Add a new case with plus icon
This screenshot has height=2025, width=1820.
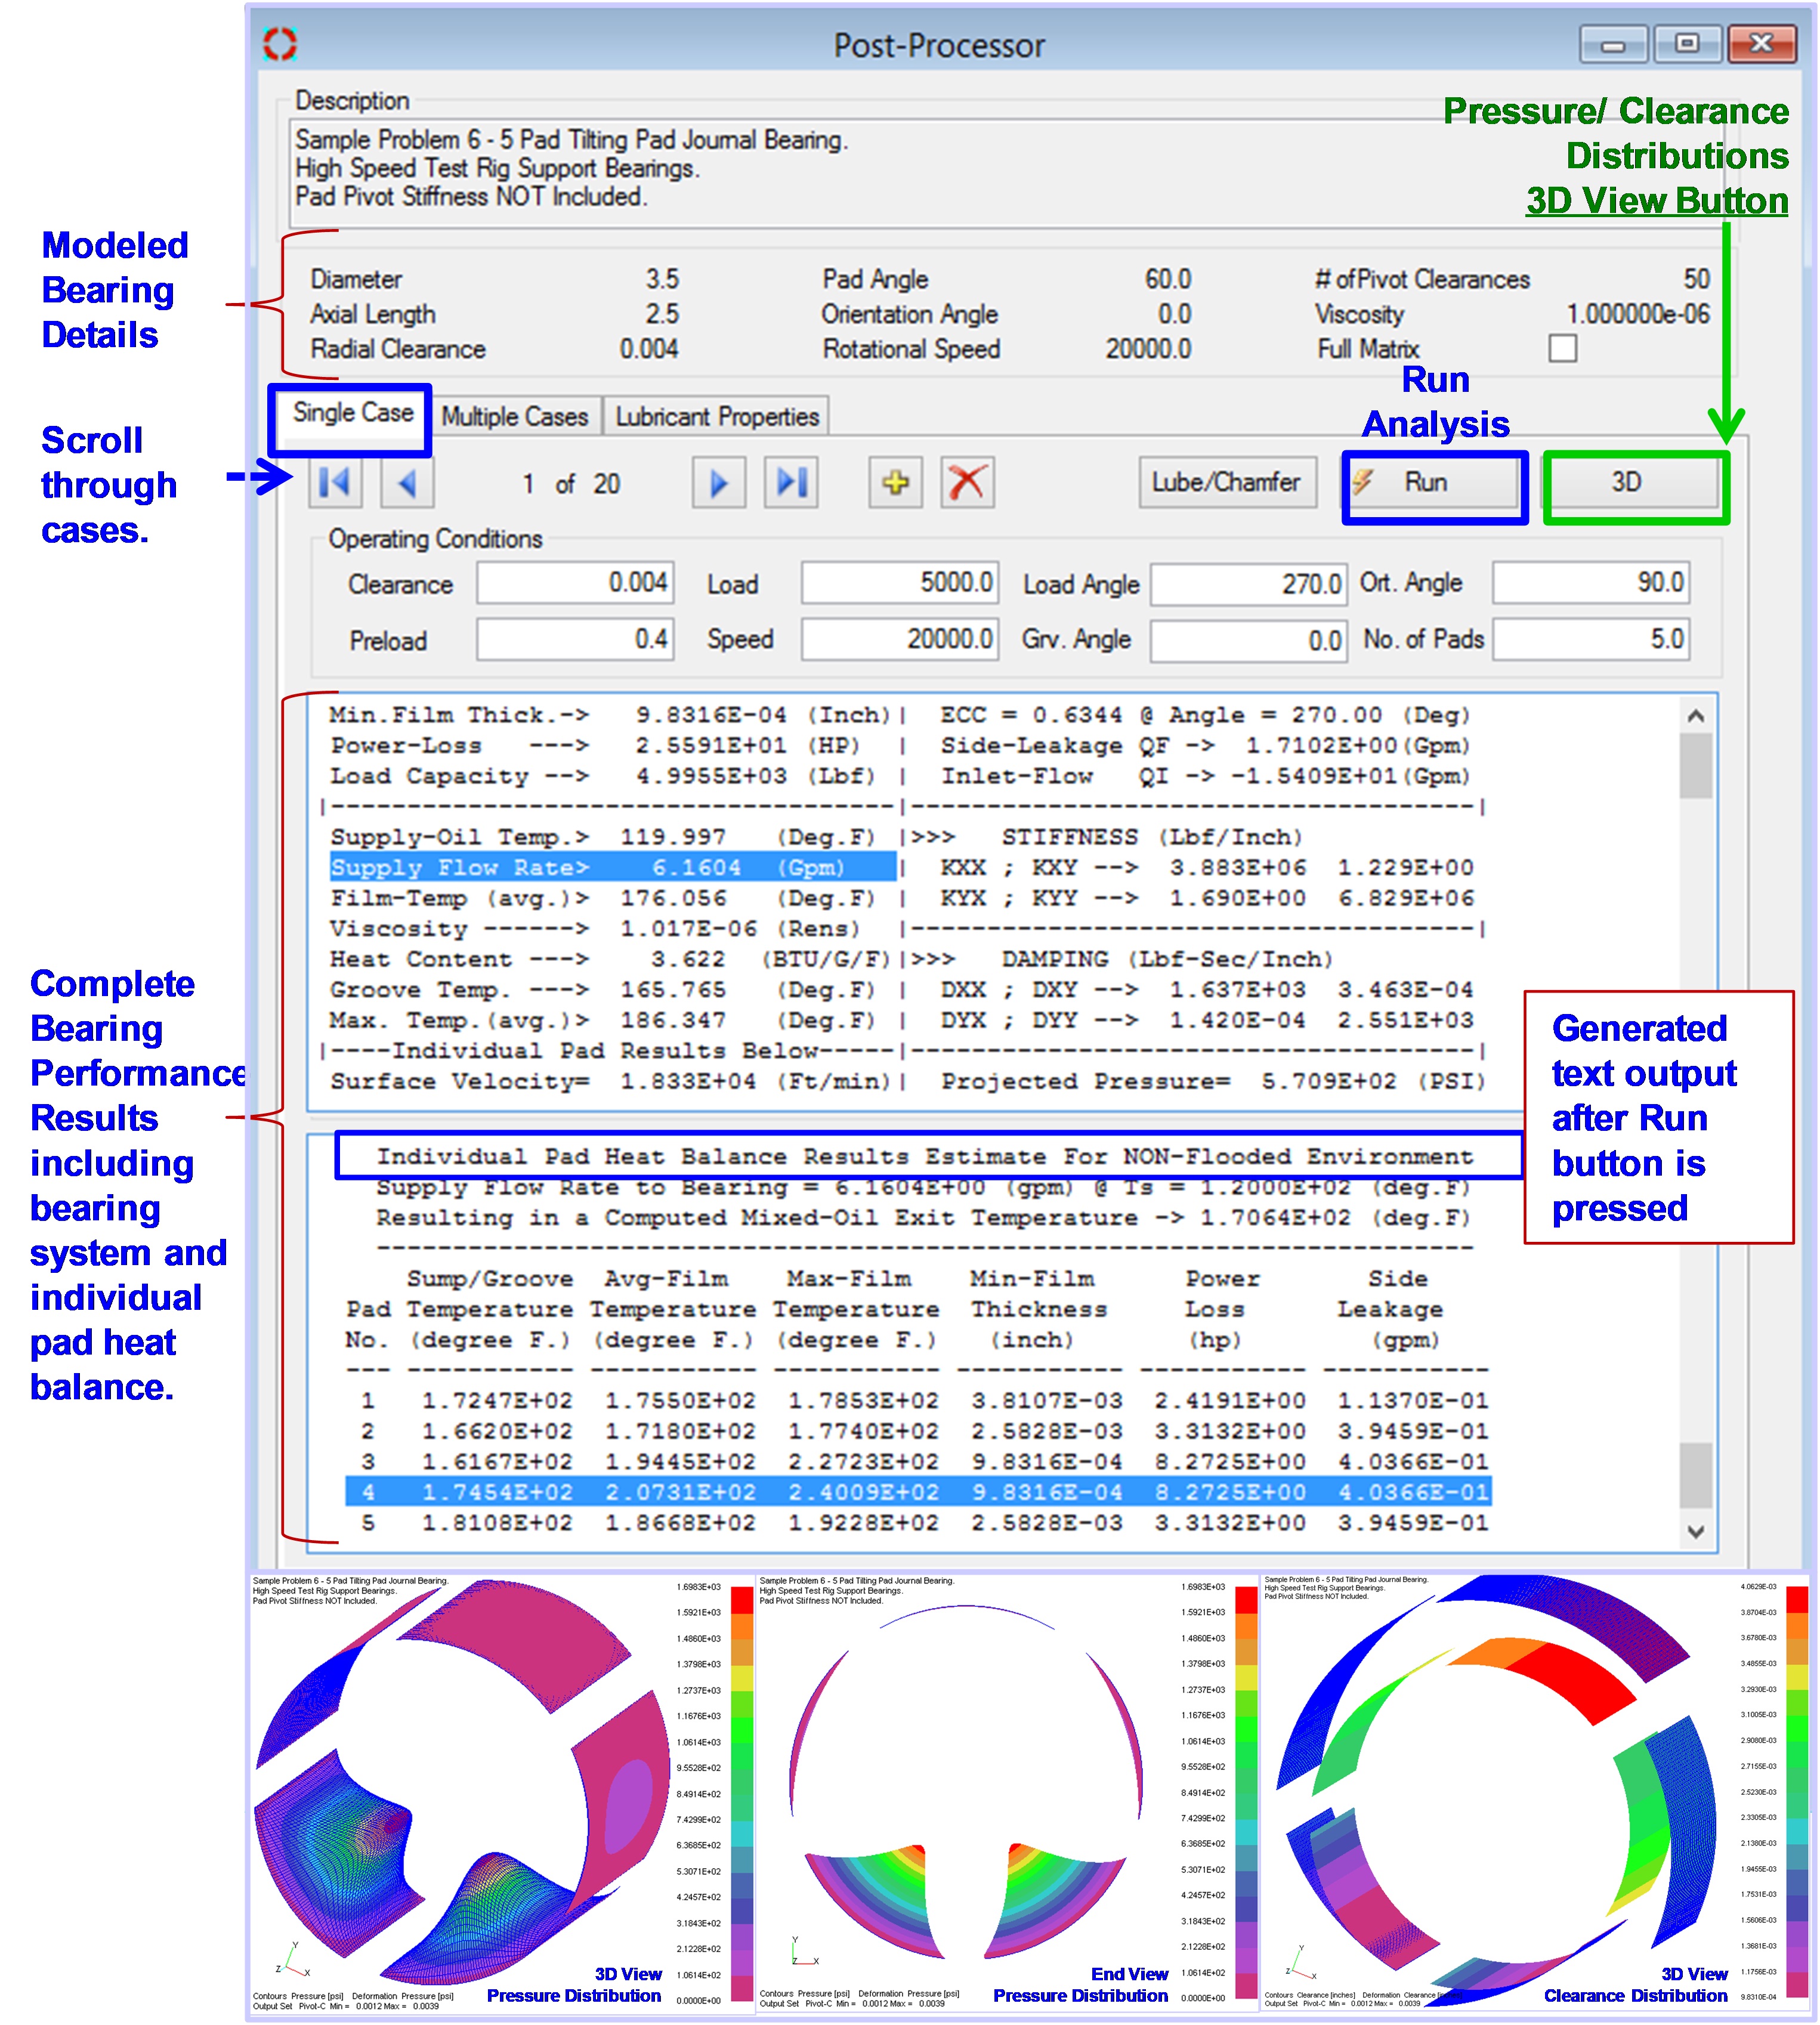pos(895,484)
